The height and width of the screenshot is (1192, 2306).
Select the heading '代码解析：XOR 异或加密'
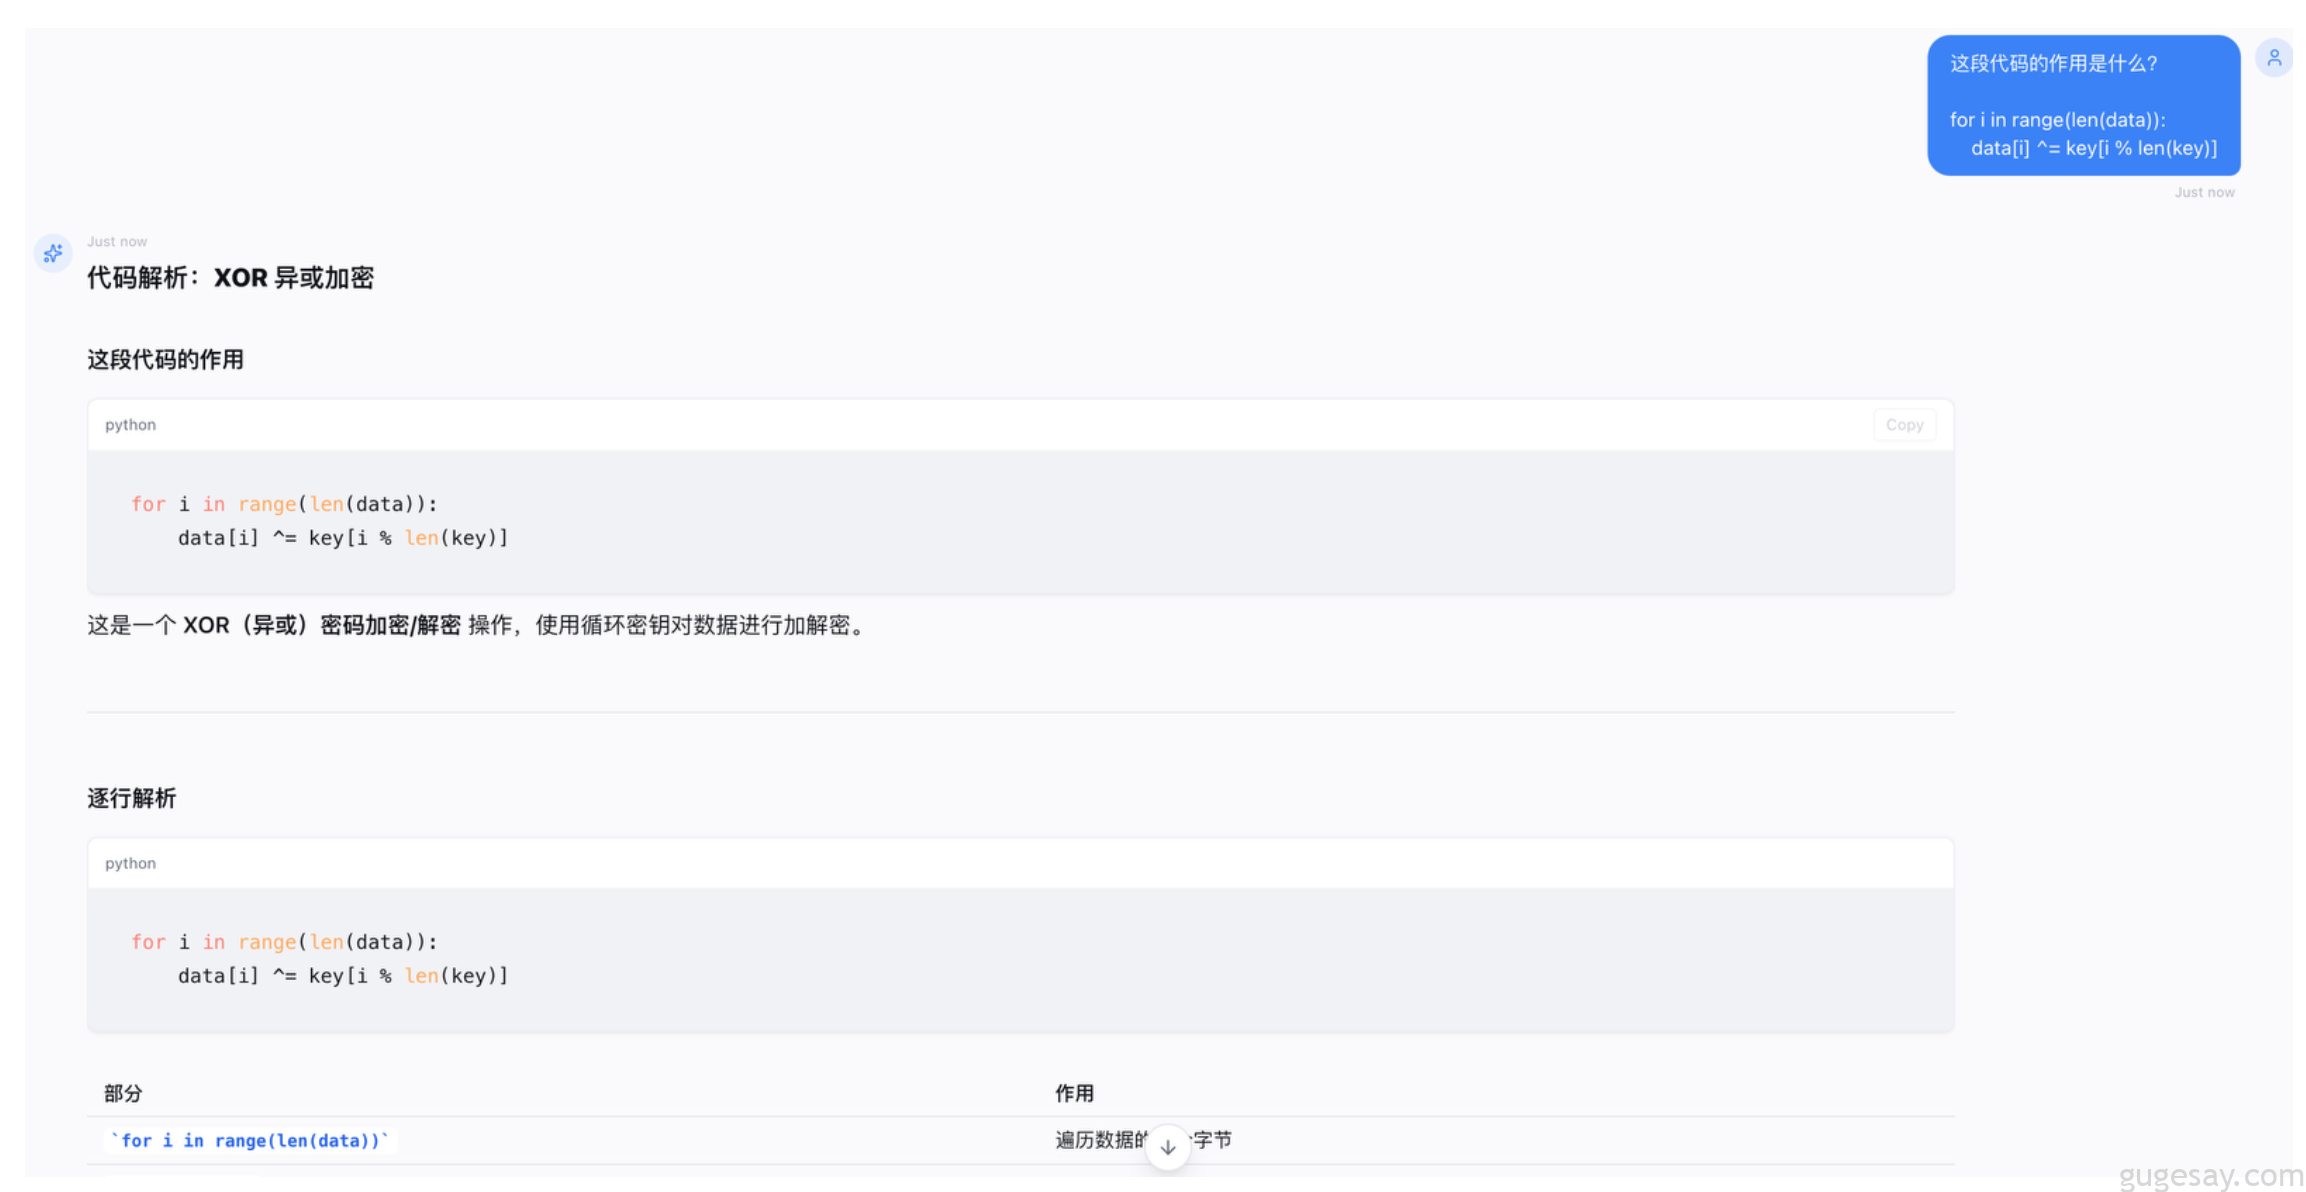tap(230, 277)
